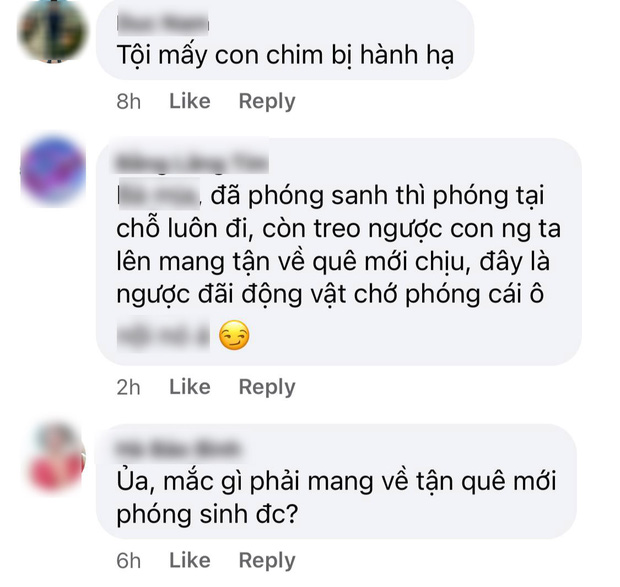Open blurred author name above 'Ủa, mắc gì'

[x=178, y=449]
